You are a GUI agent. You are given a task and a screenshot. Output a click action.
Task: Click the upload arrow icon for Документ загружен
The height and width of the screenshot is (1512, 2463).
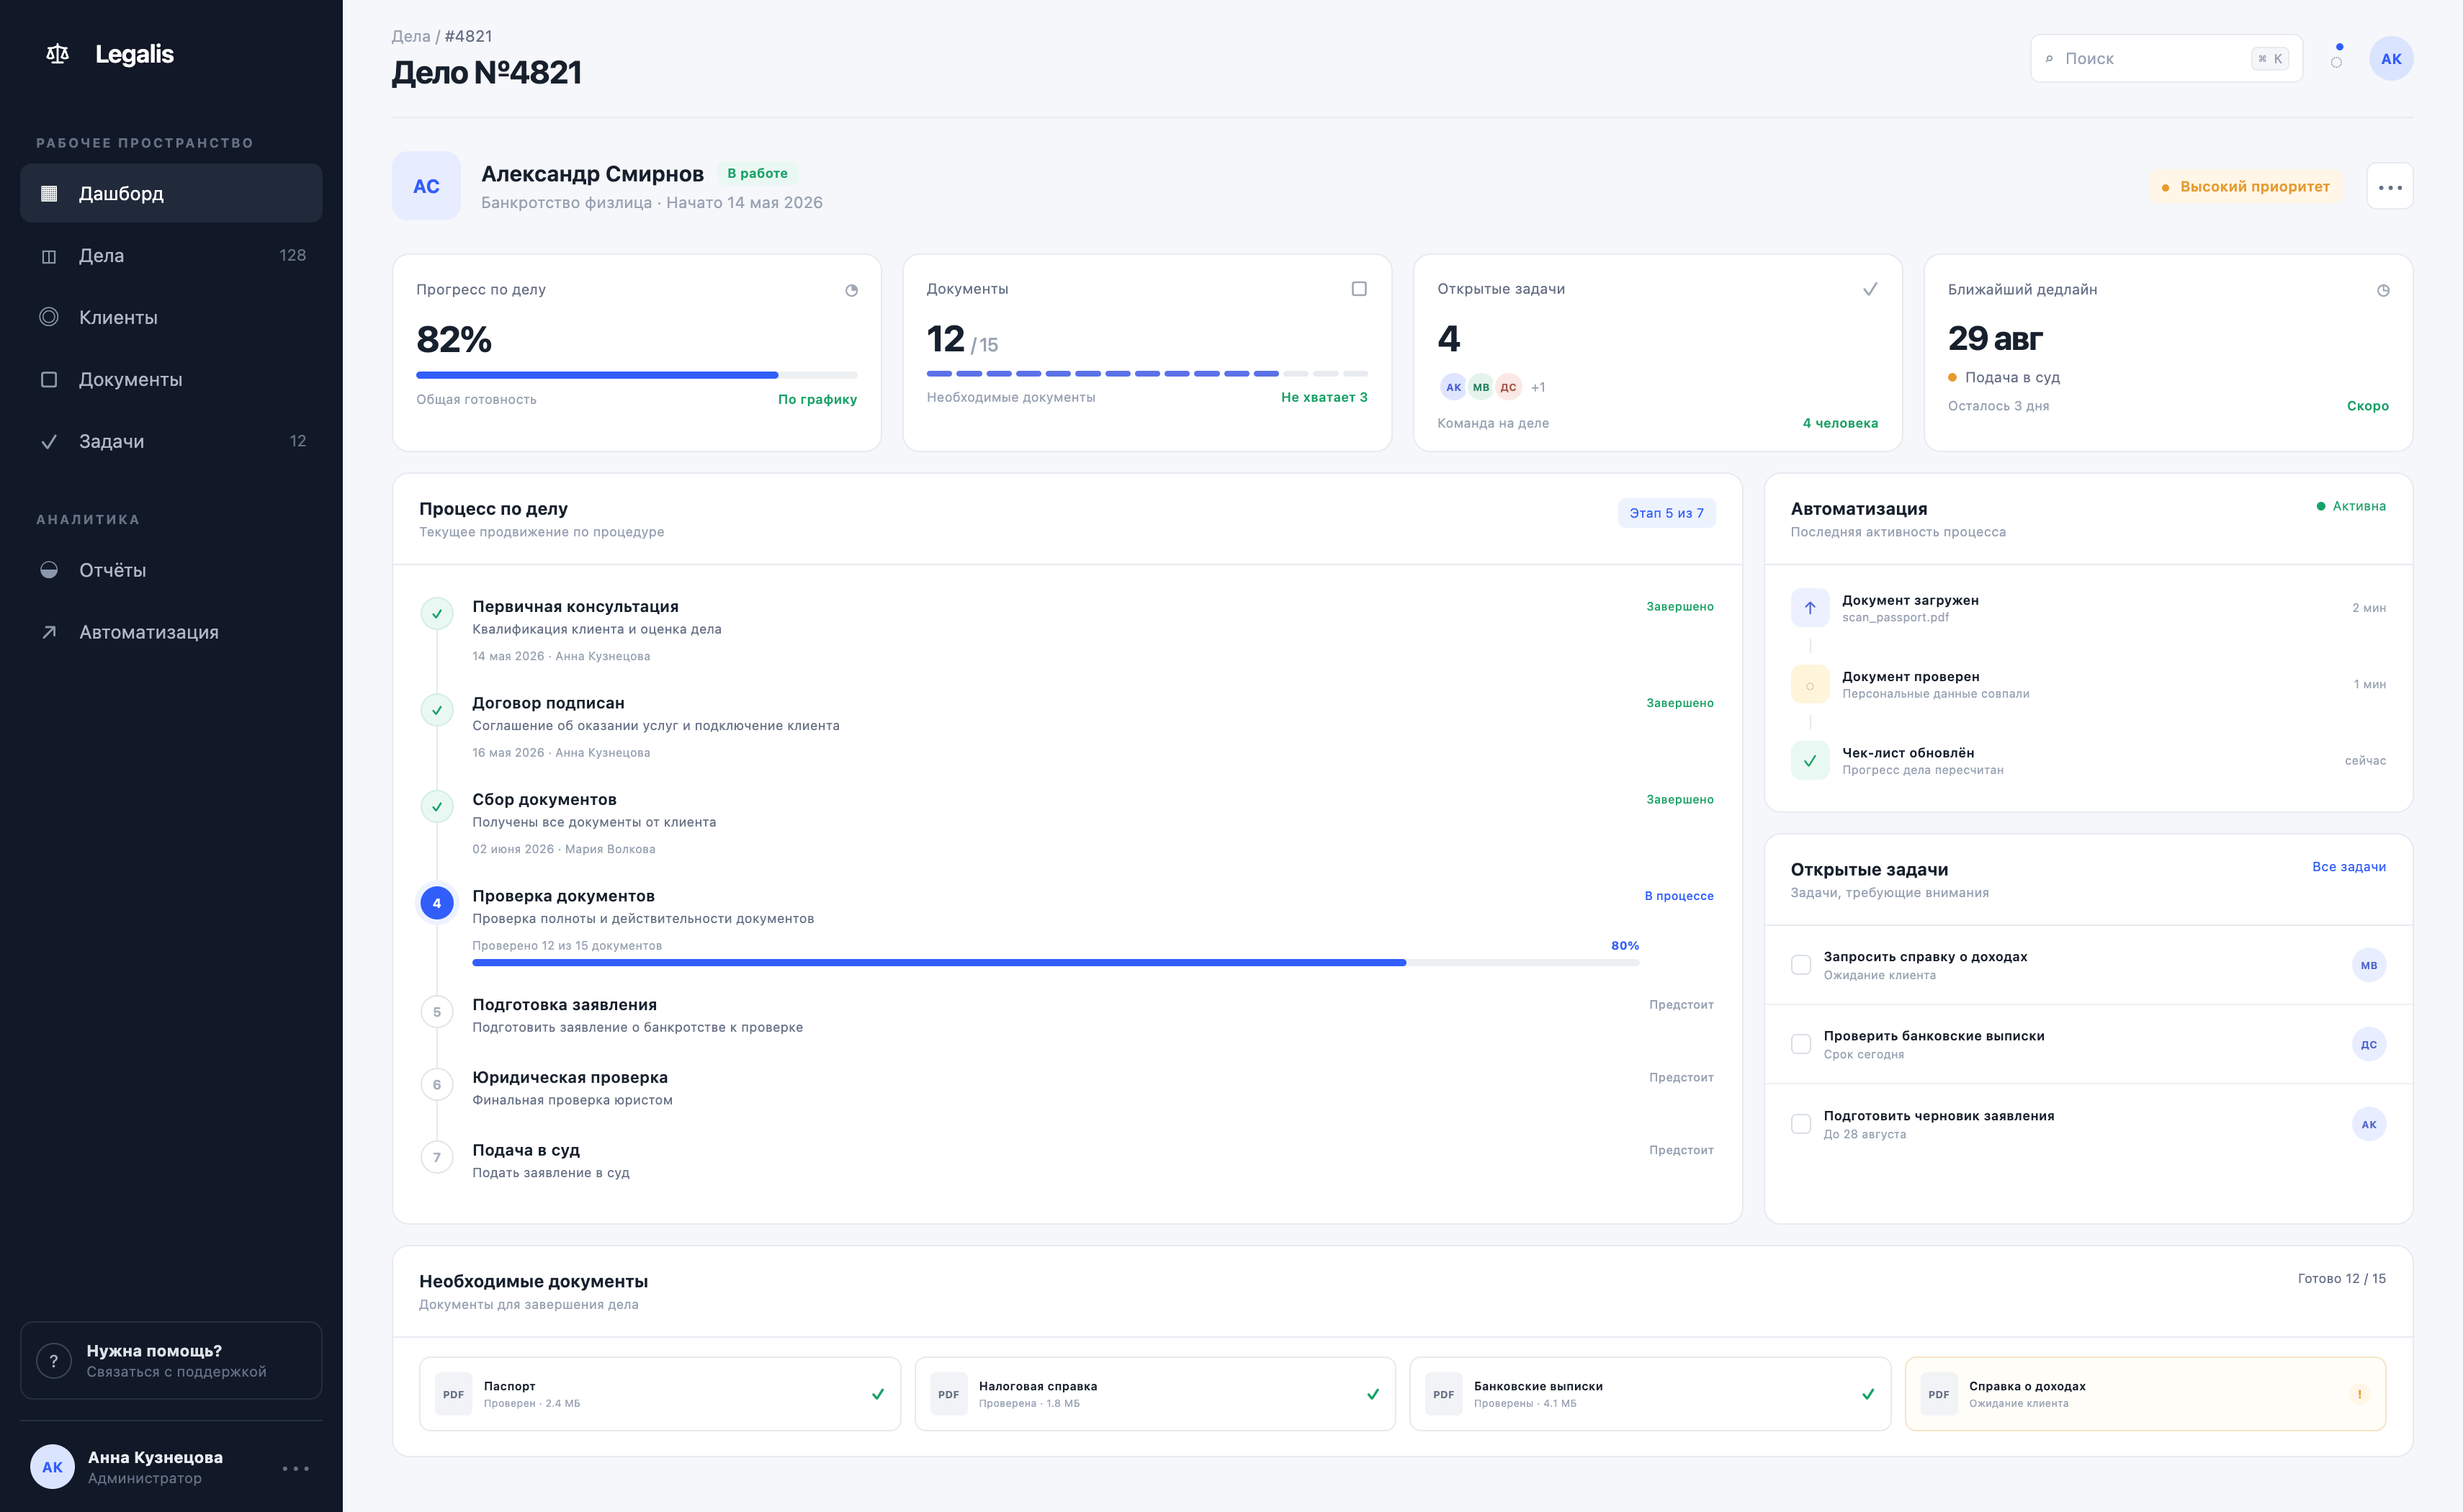(x=1810, y=608)
